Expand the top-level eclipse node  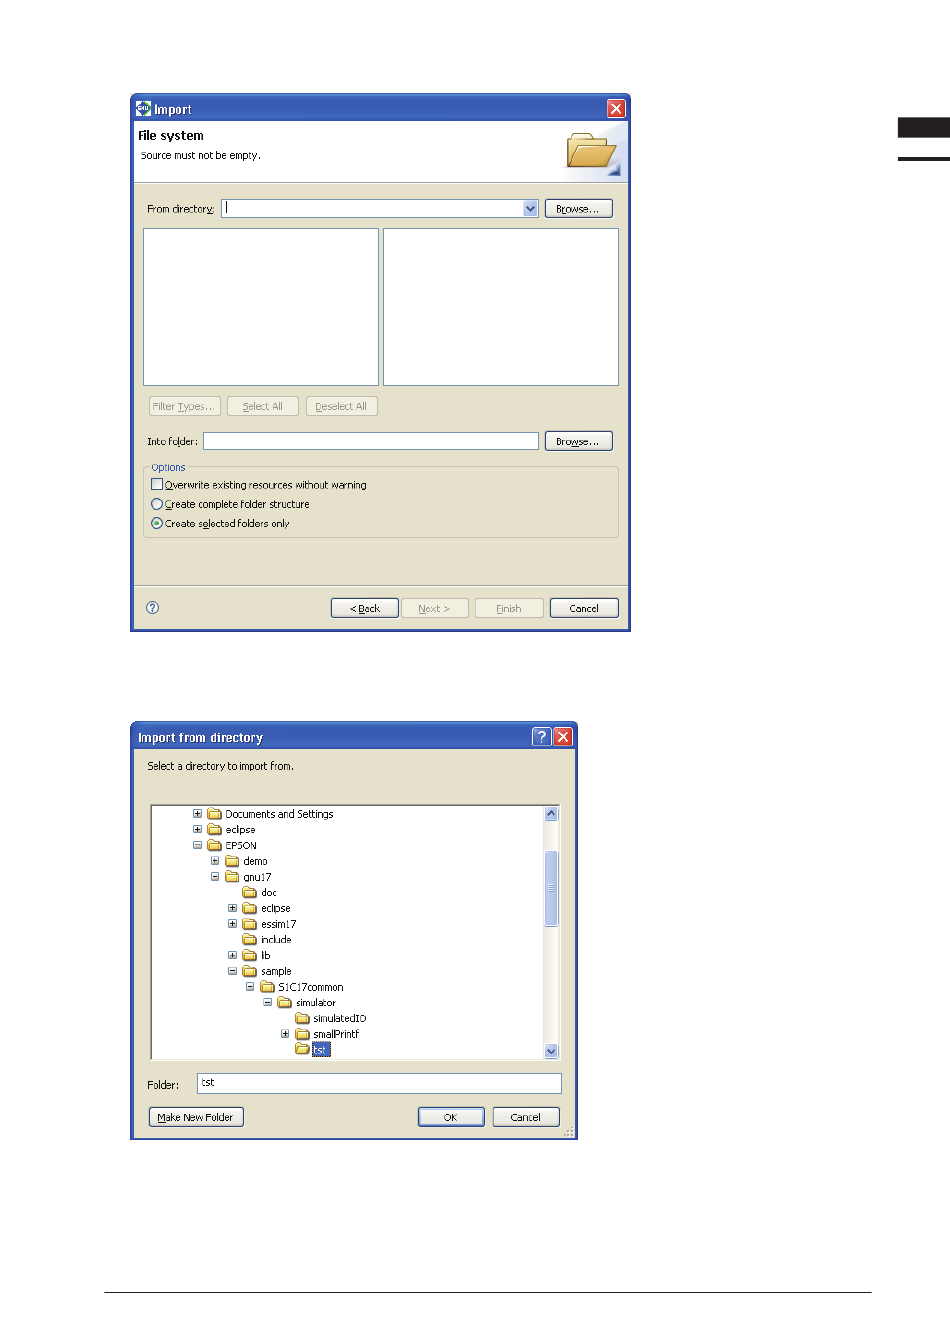click(x=197, y=829)
